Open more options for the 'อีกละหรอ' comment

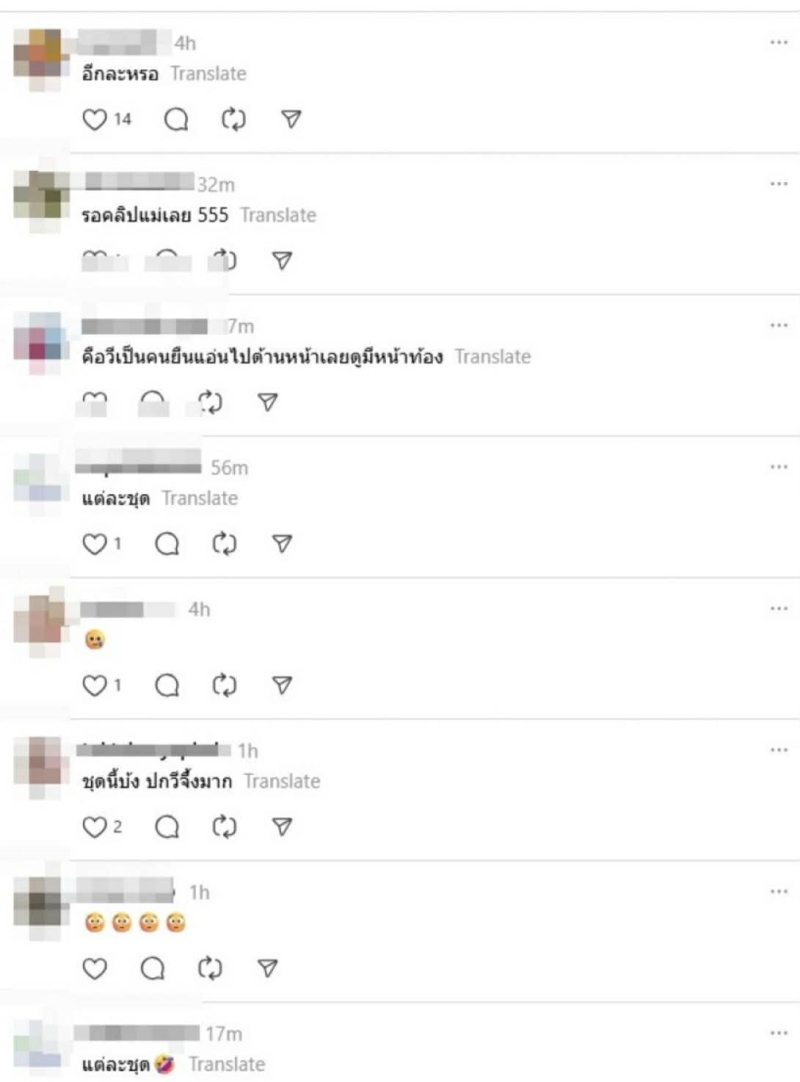click(x=779, y=43)
